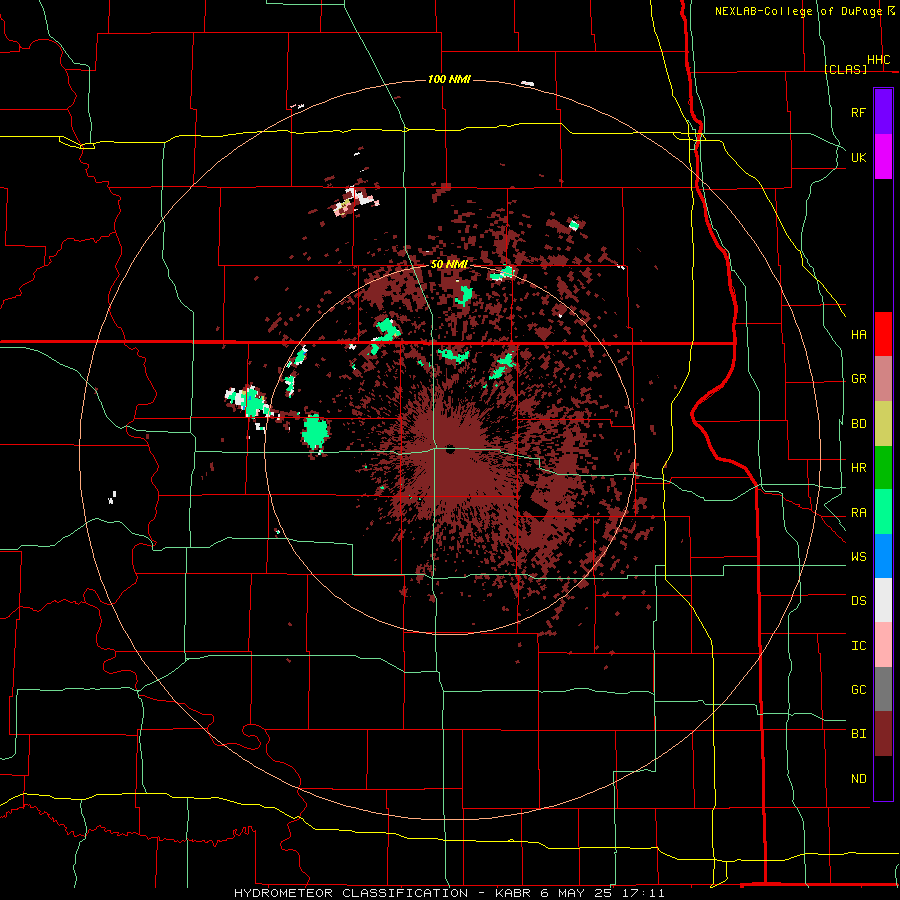Click the RF legend label
The image size is (900, 900).
(x=858, y=112)
